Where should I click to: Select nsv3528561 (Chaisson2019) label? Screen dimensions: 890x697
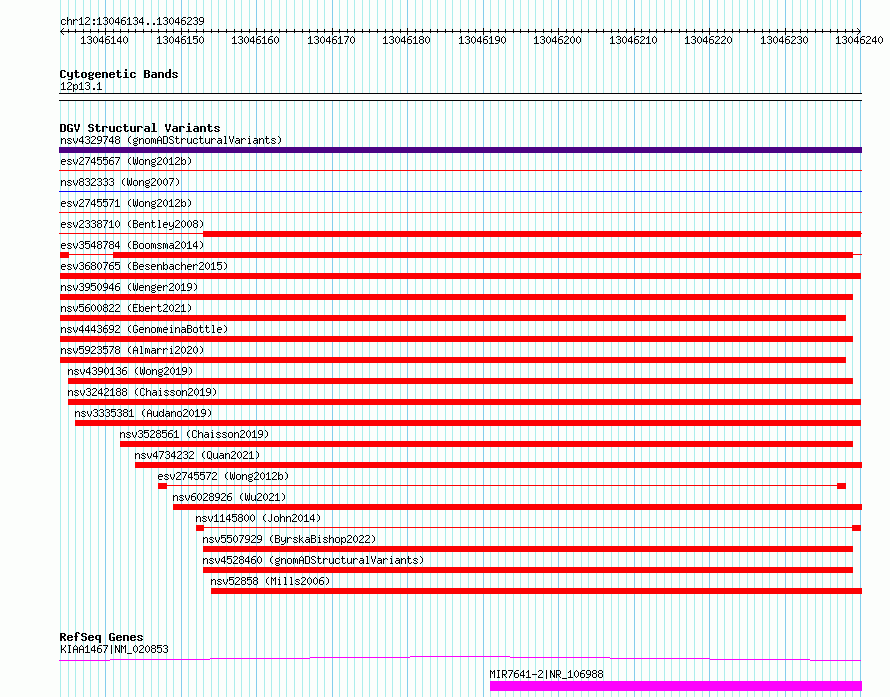tap(194, 434)
